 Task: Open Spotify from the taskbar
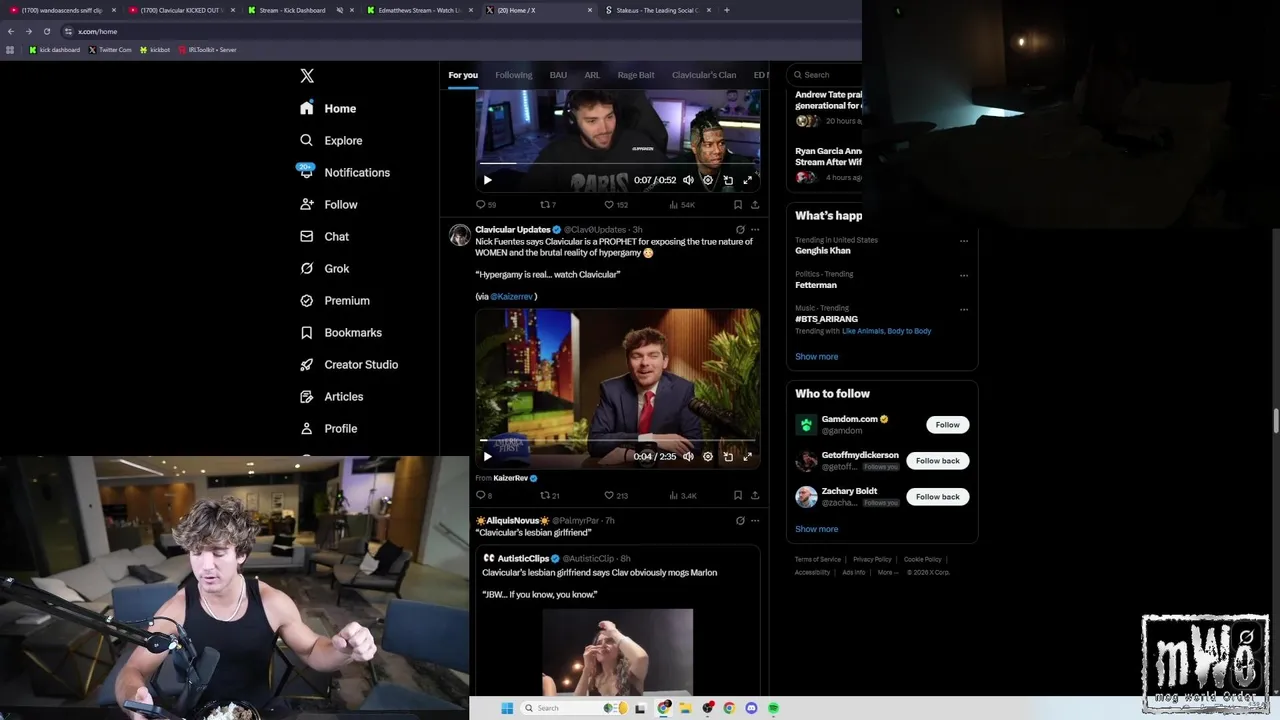774,708
